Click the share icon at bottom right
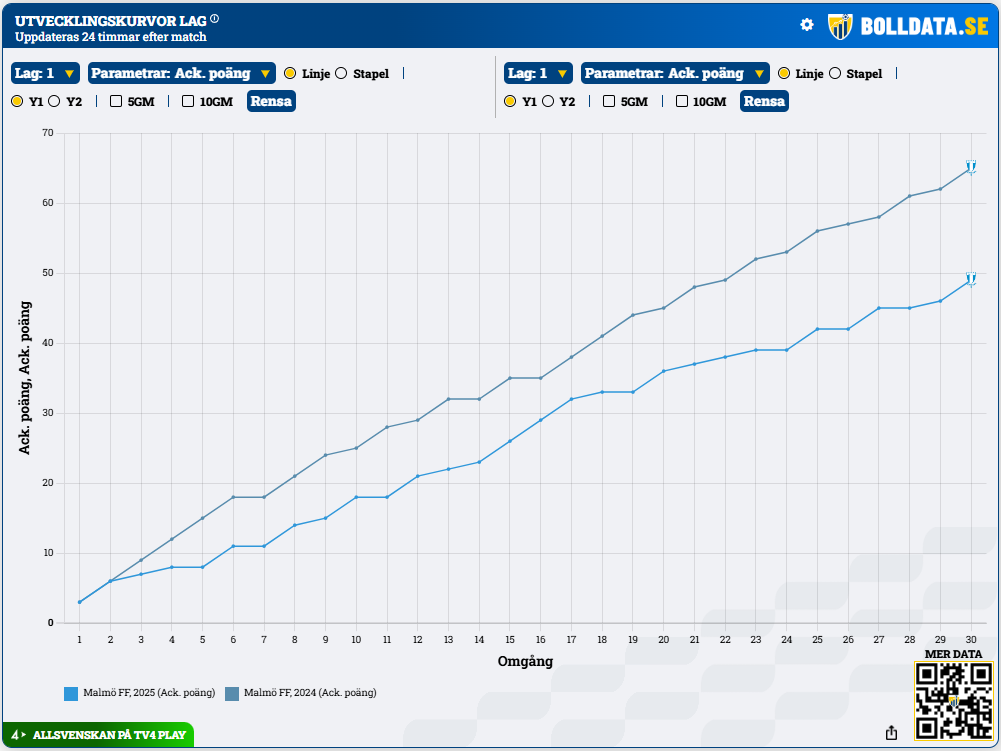The image size is (1001, 751). pyautogui.click(x=891, y=733)
